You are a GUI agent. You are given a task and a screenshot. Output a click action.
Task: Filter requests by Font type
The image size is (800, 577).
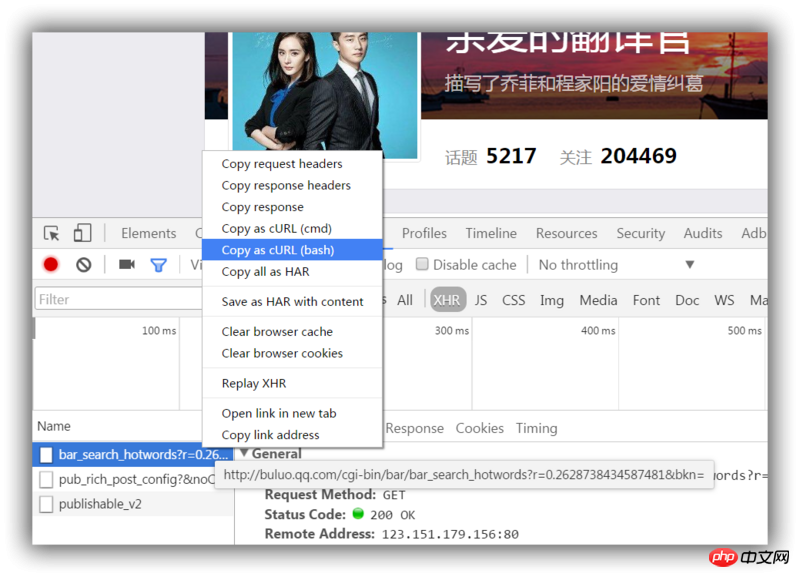646,300
